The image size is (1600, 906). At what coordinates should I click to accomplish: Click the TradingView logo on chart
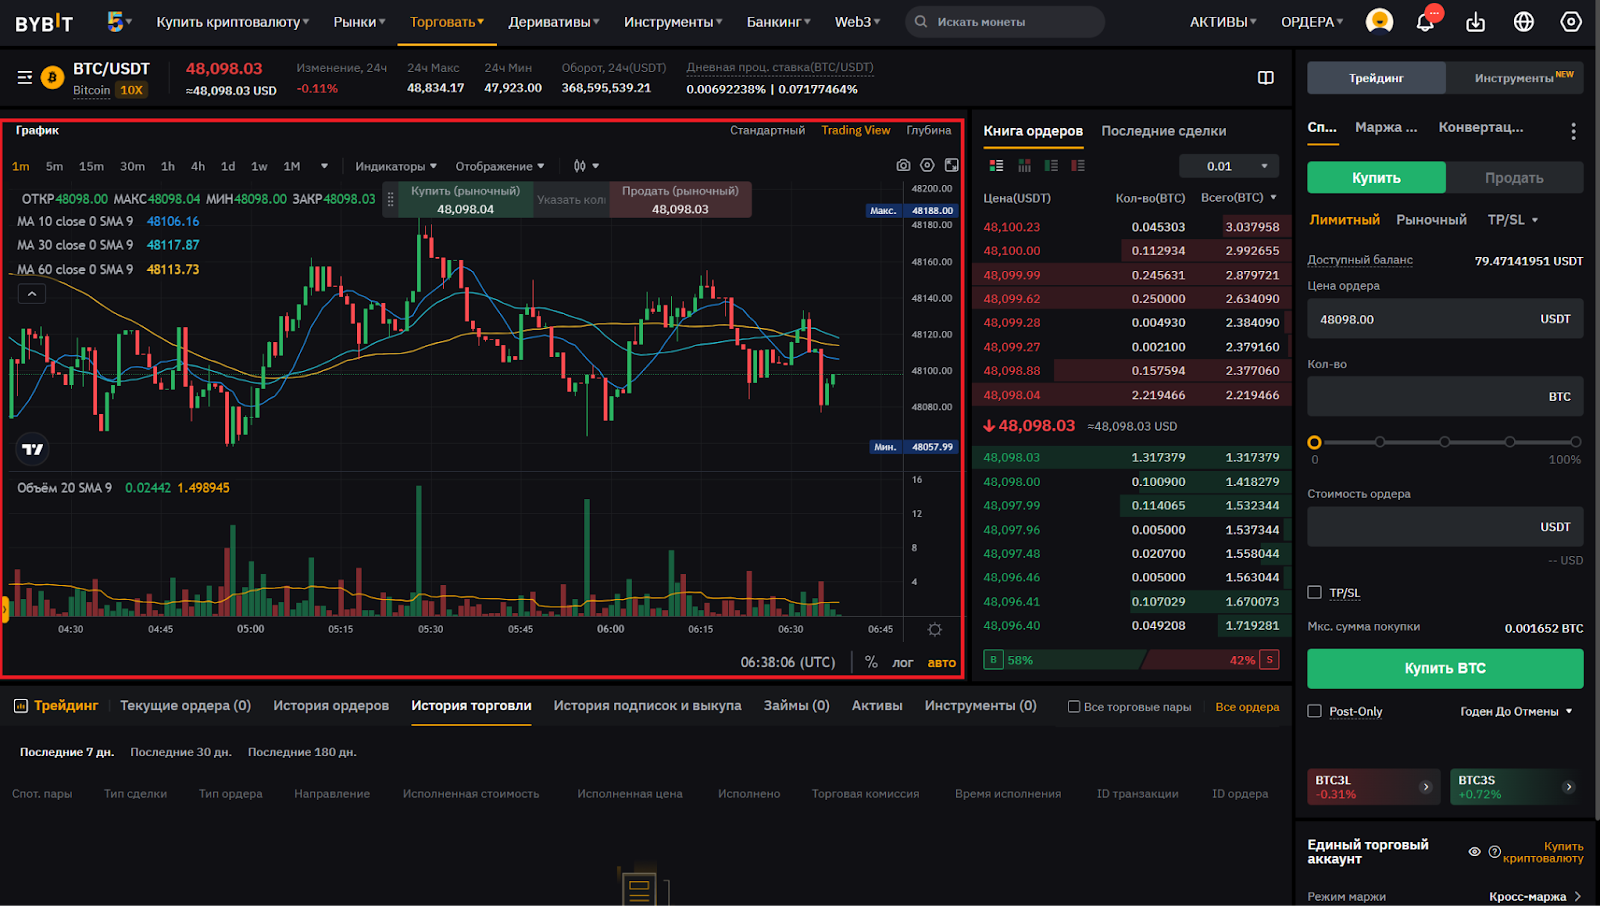point(33,449)
